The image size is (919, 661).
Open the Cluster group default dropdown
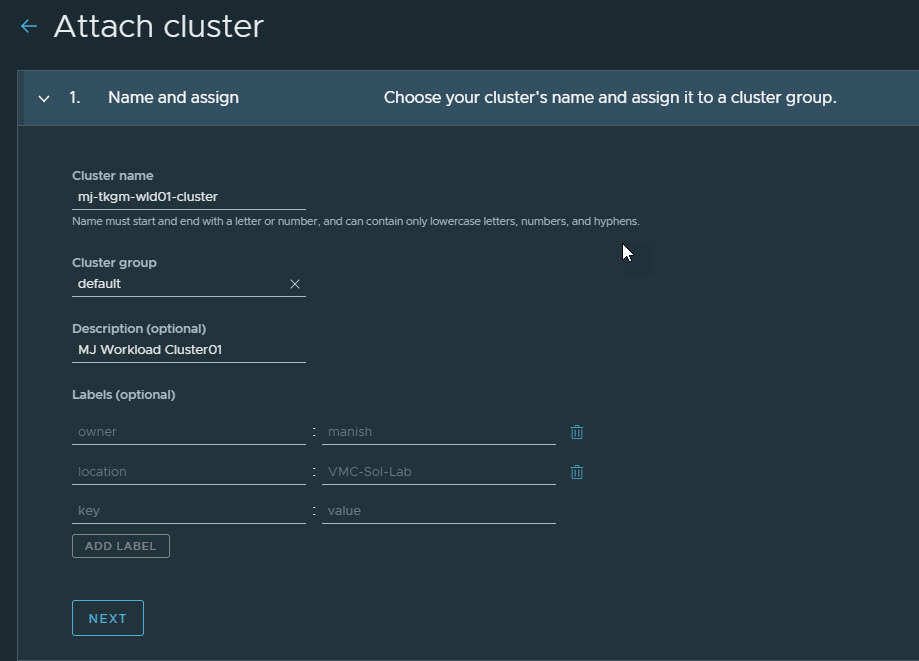pos(180,284)
